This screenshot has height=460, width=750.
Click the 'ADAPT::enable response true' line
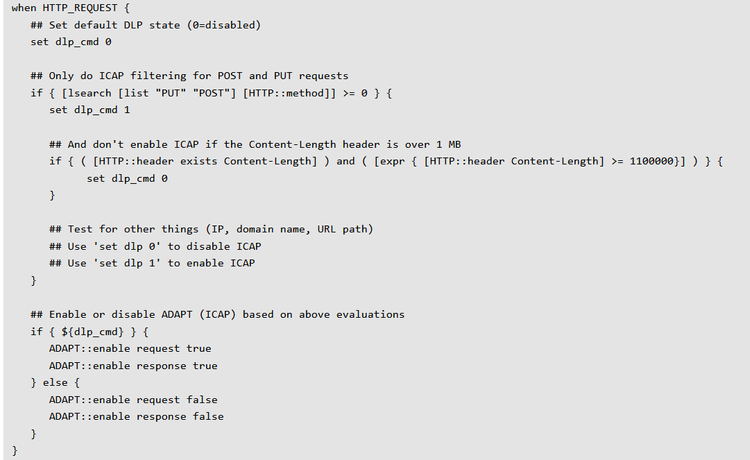pyautogui.click(x=133, y=365)
